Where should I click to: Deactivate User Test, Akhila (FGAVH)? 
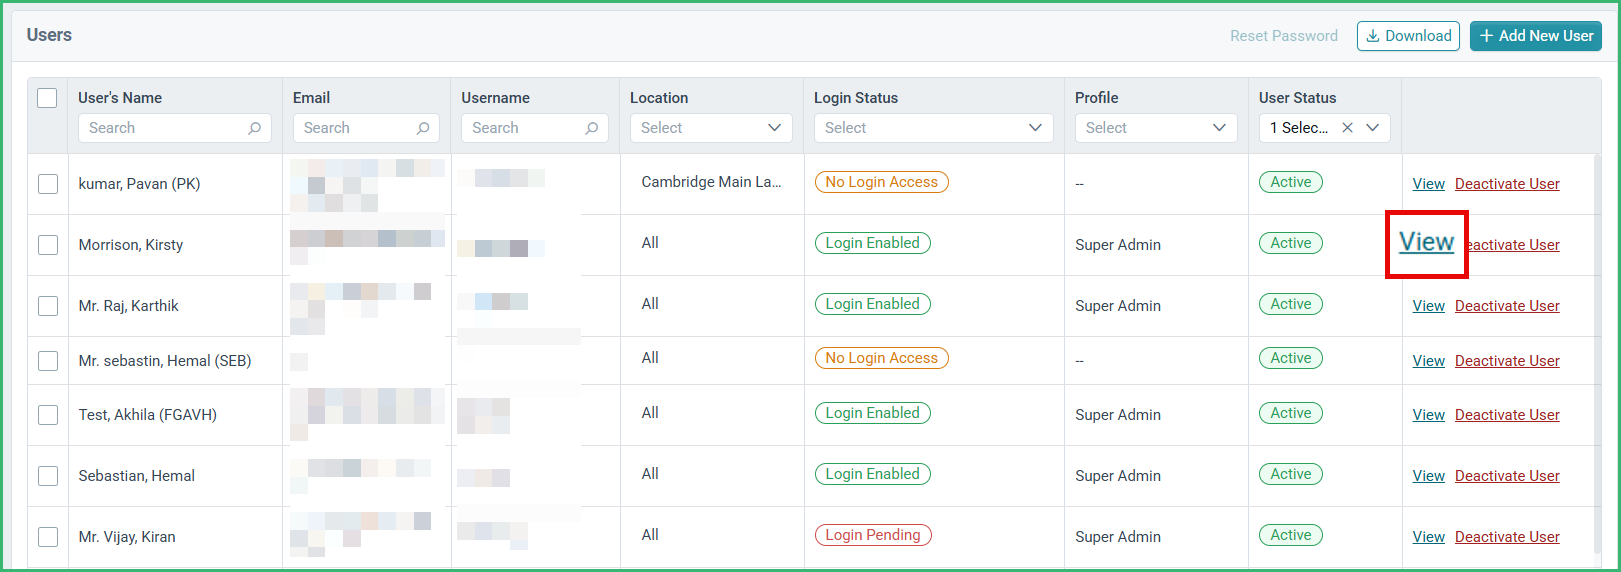(x=1507, y=415)
